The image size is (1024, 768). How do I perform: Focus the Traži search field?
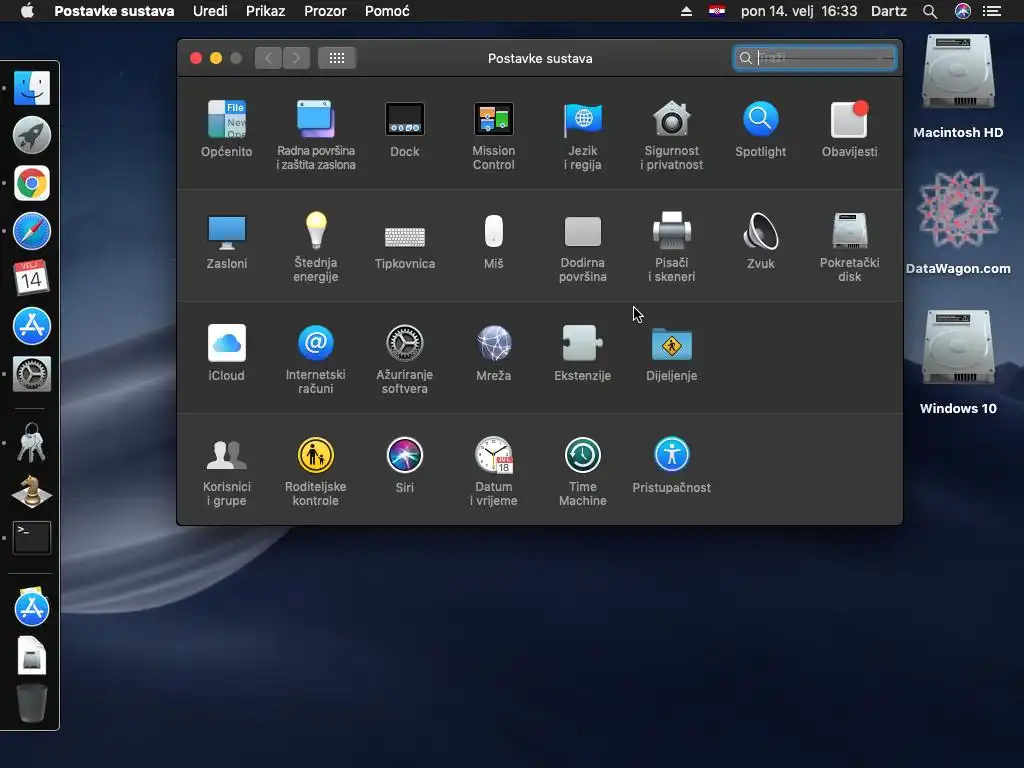coord(814,58)
